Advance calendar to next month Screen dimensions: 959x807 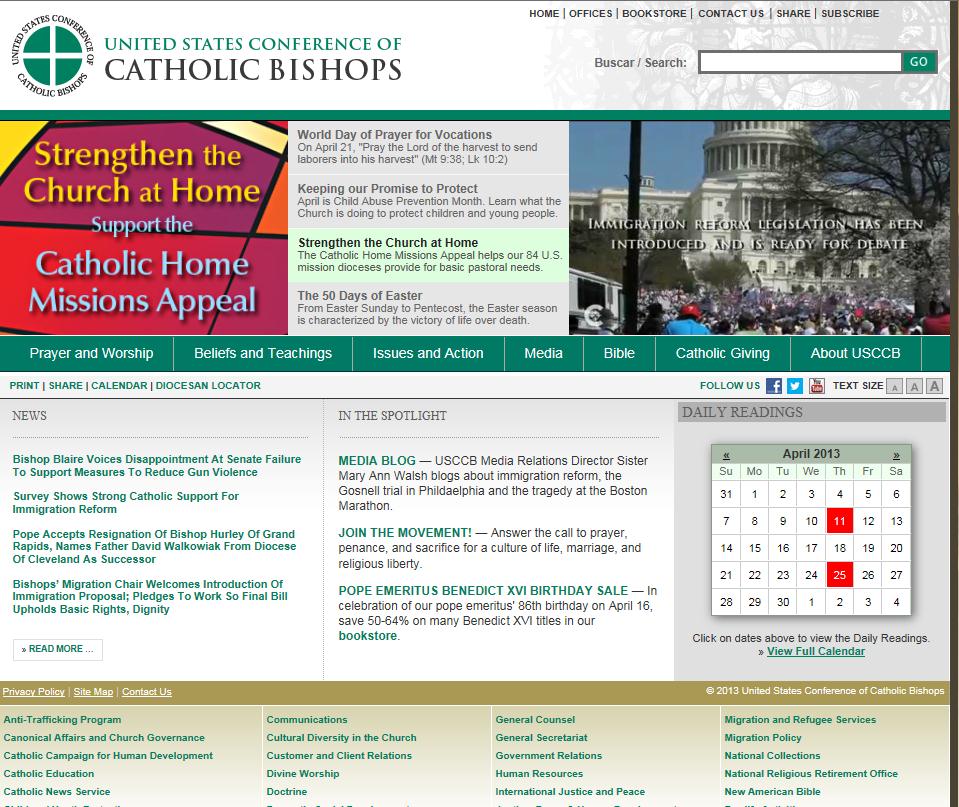(896, 454)
